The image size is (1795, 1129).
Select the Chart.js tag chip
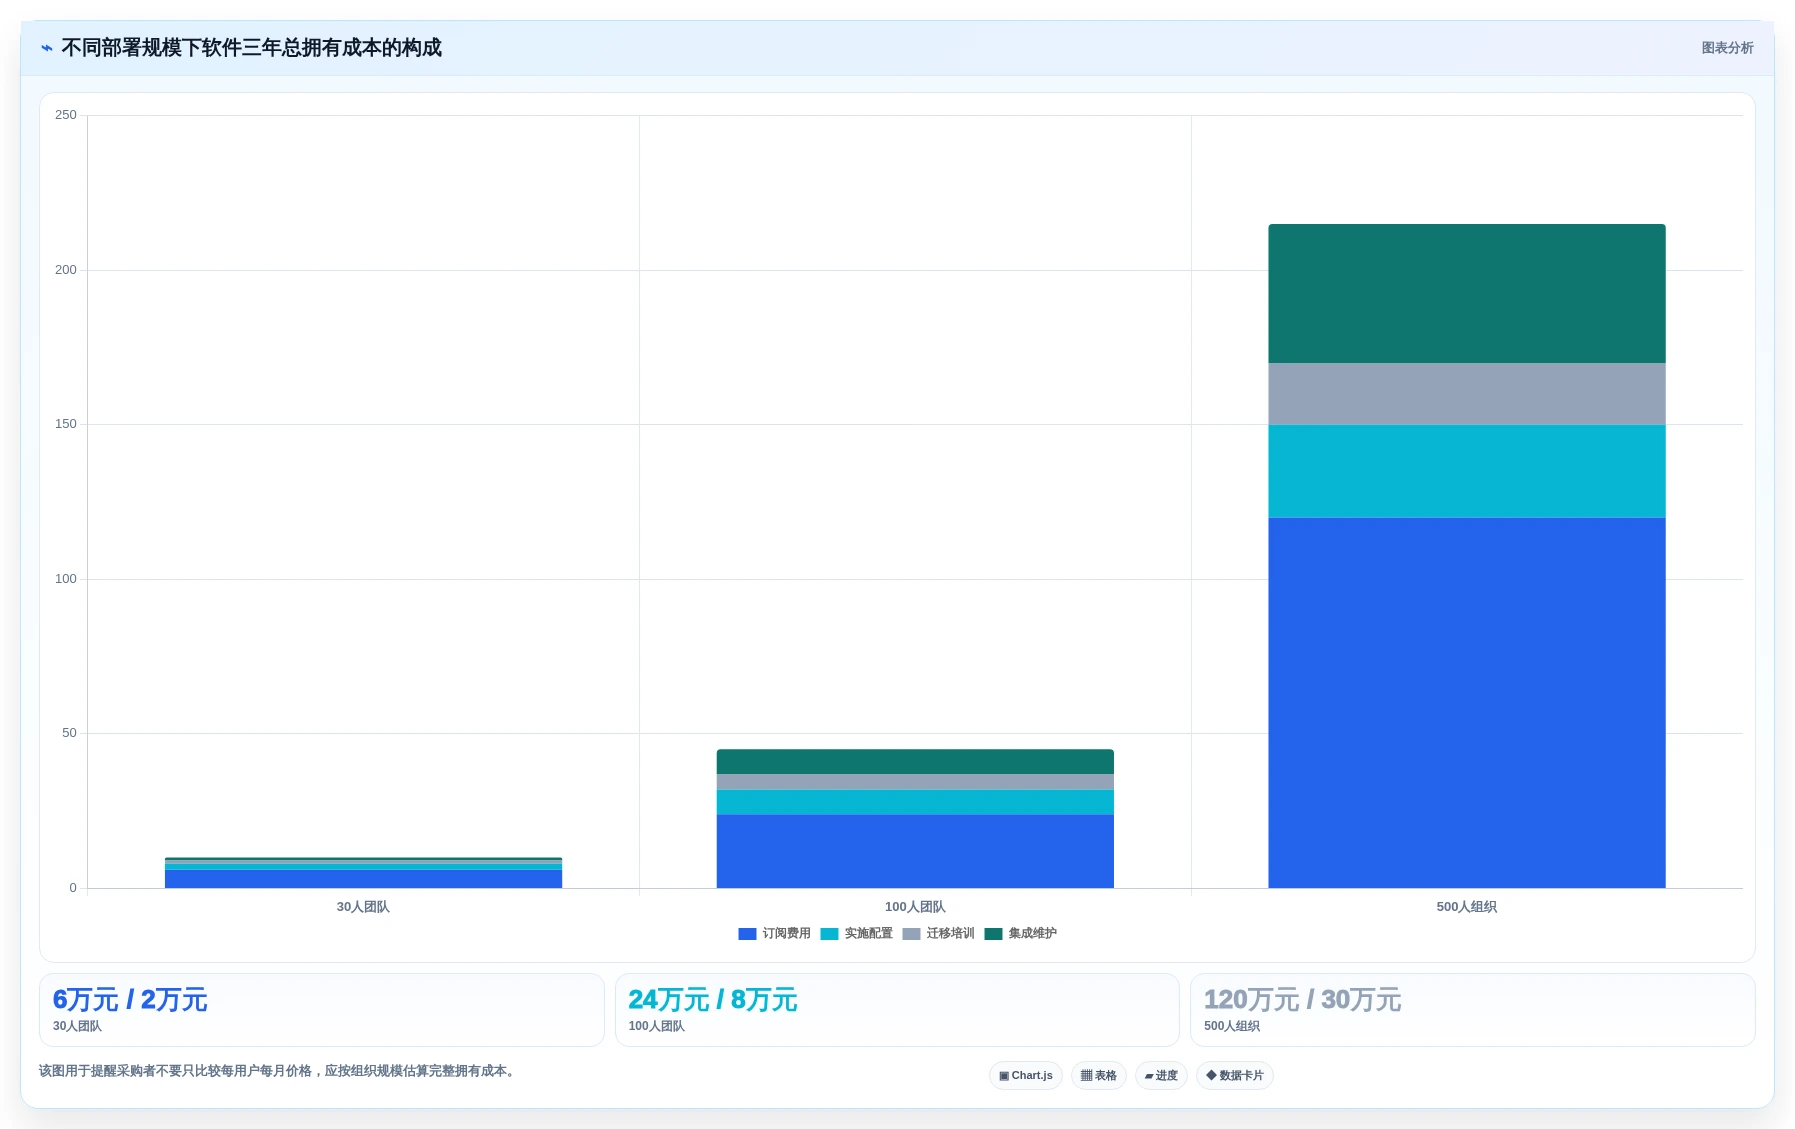point(1026,1076)
